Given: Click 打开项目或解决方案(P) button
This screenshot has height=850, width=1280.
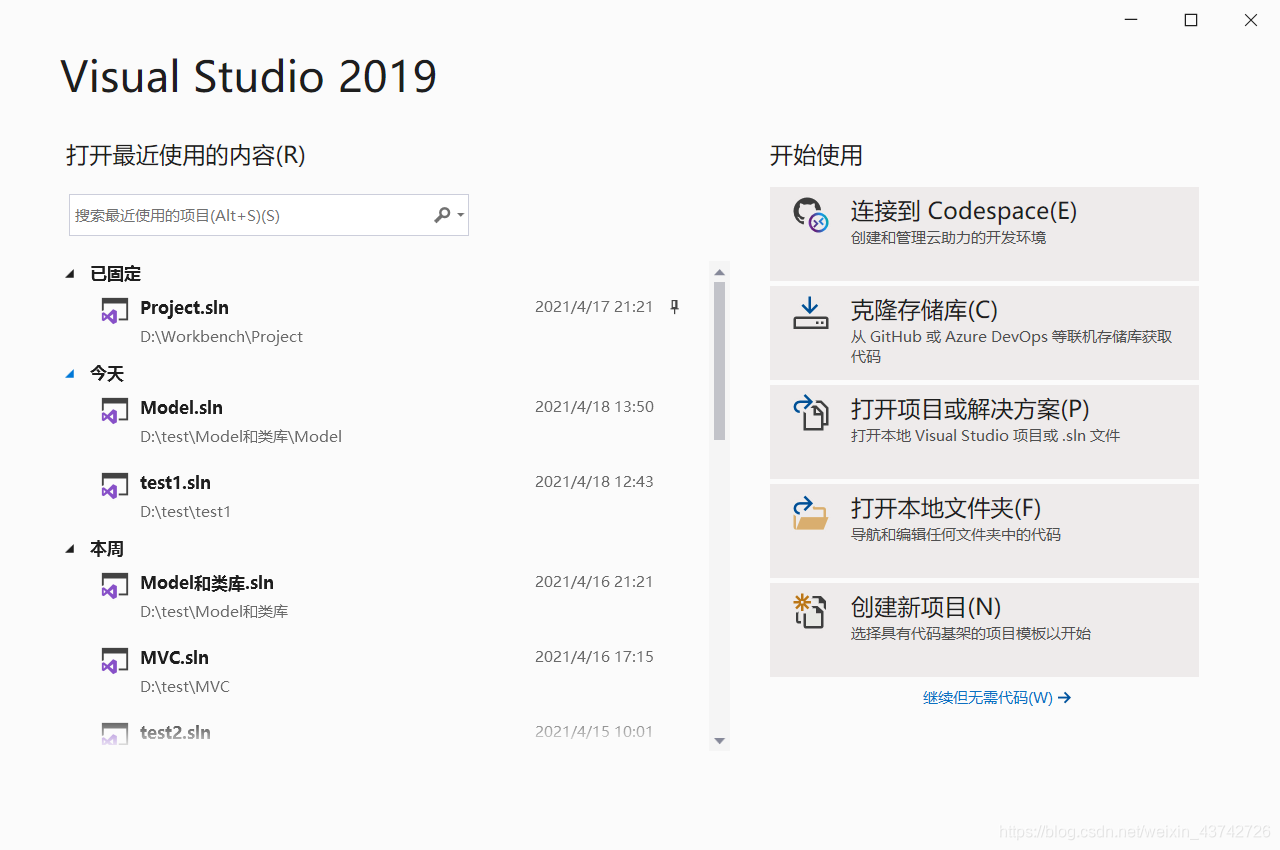Looking at the screenshot, I should coord(984,432).
